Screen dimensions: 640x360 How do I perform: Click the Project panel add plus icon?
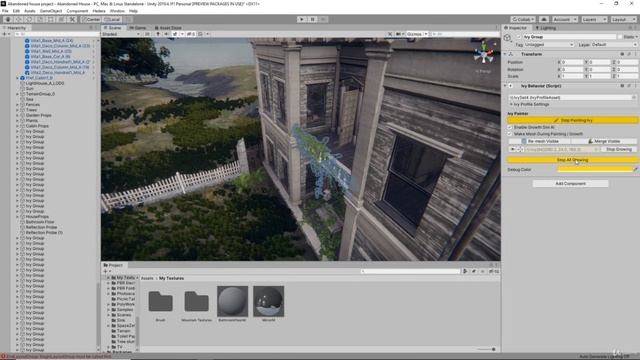tap(105, 271)
